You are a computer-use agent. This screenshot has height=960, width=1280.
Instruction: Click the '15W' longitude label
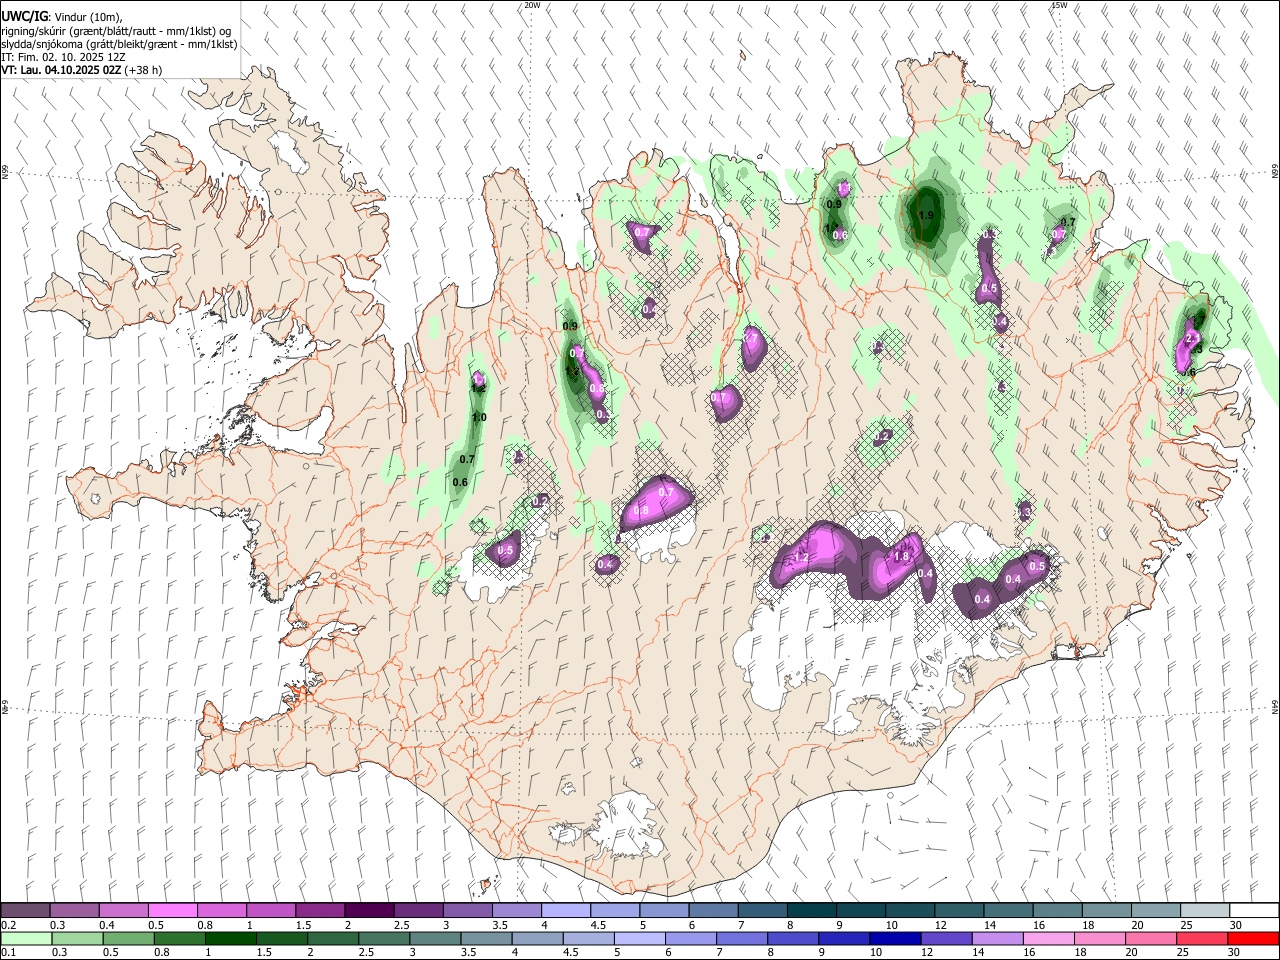click(1059, 5)
